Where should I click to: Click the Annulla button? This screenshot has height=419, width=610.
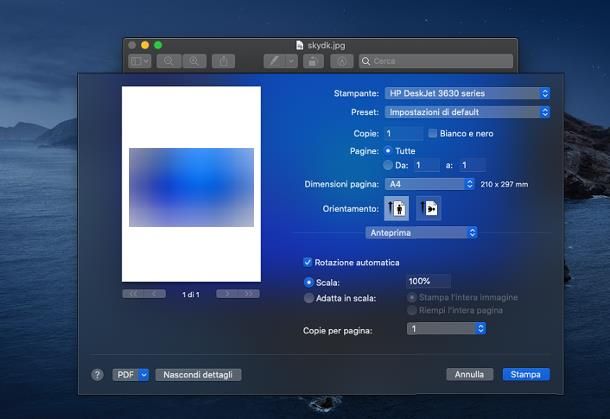(x=470, y=374)
